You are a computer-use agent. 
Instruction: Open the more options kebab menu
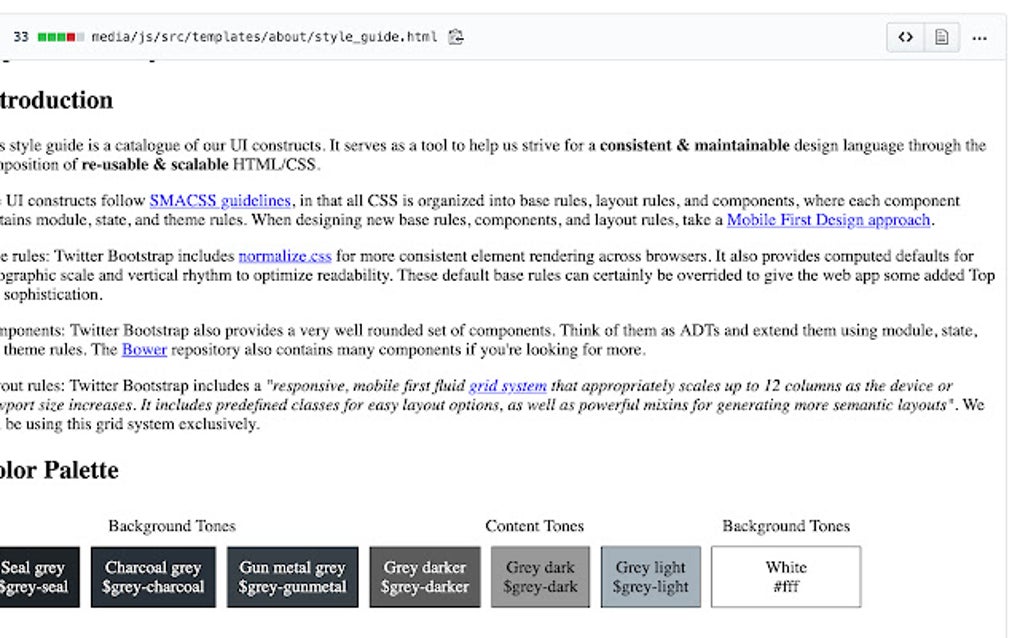click(978, 37)
